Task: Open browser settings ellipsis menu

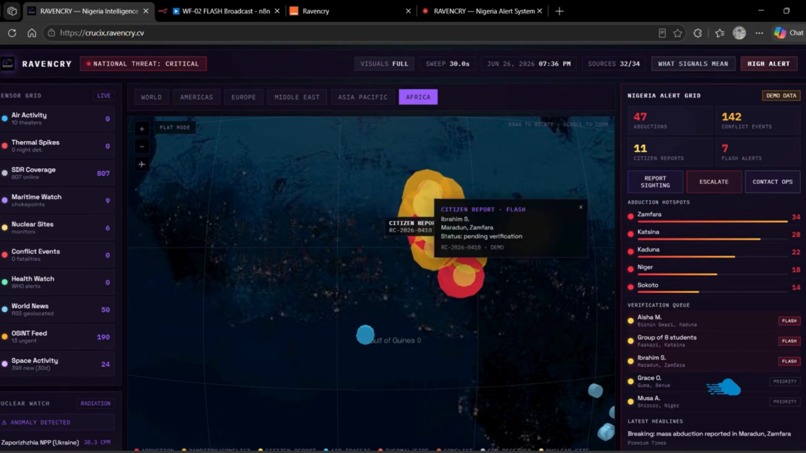Action: coord(759,33)
